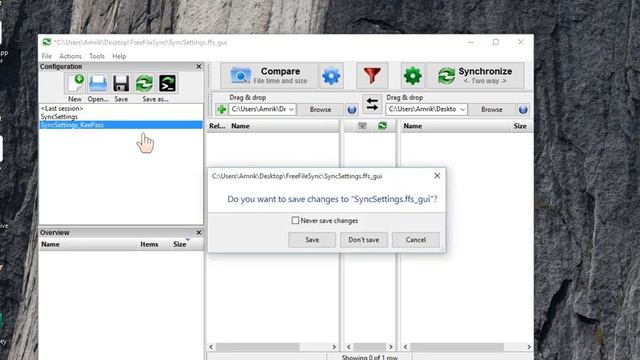
Task: Click the Rel... column header
Action: [218, 126]
